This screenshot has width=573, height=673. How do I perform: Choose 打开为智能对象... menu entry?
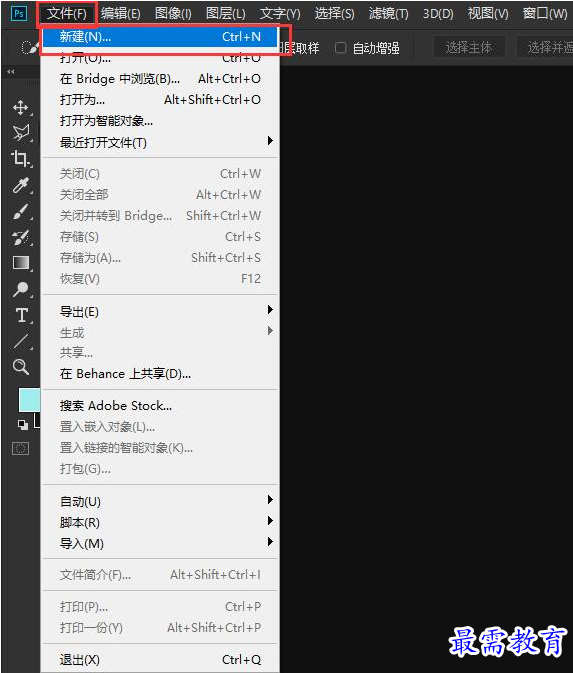(x=160, y=121)
